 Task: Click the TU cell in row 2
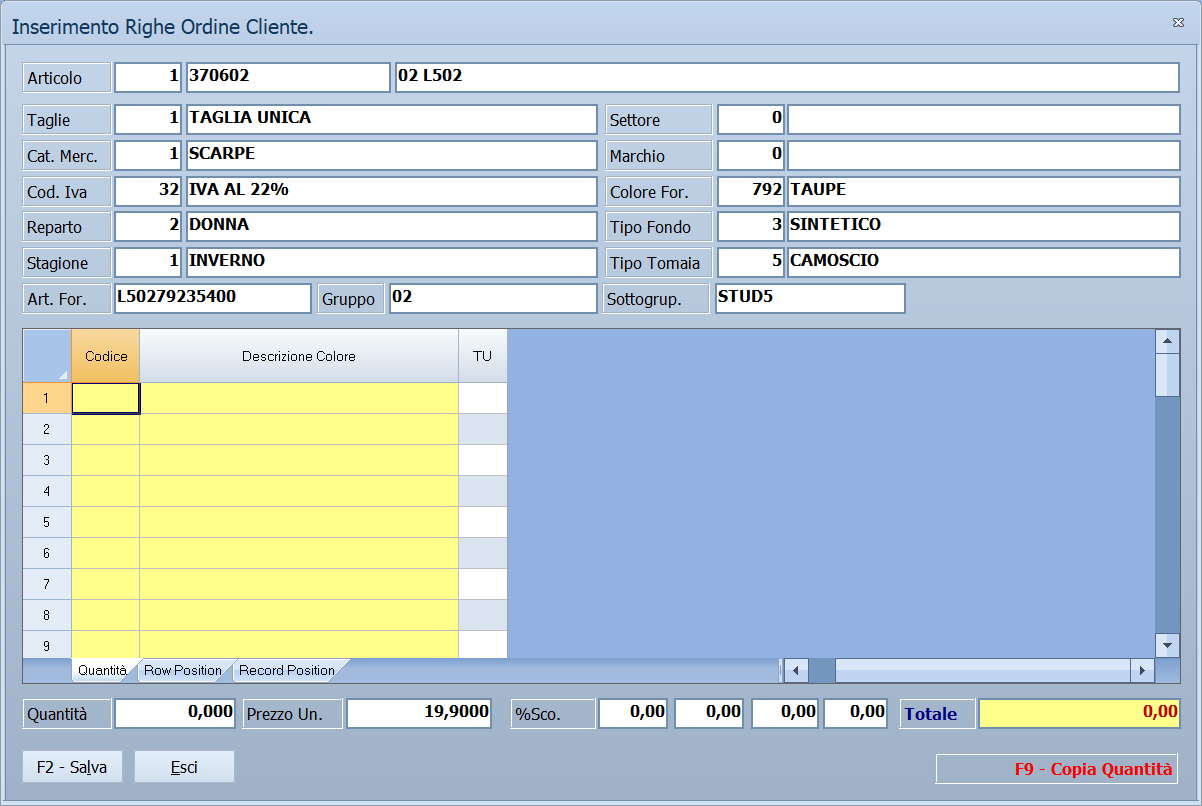483,429
